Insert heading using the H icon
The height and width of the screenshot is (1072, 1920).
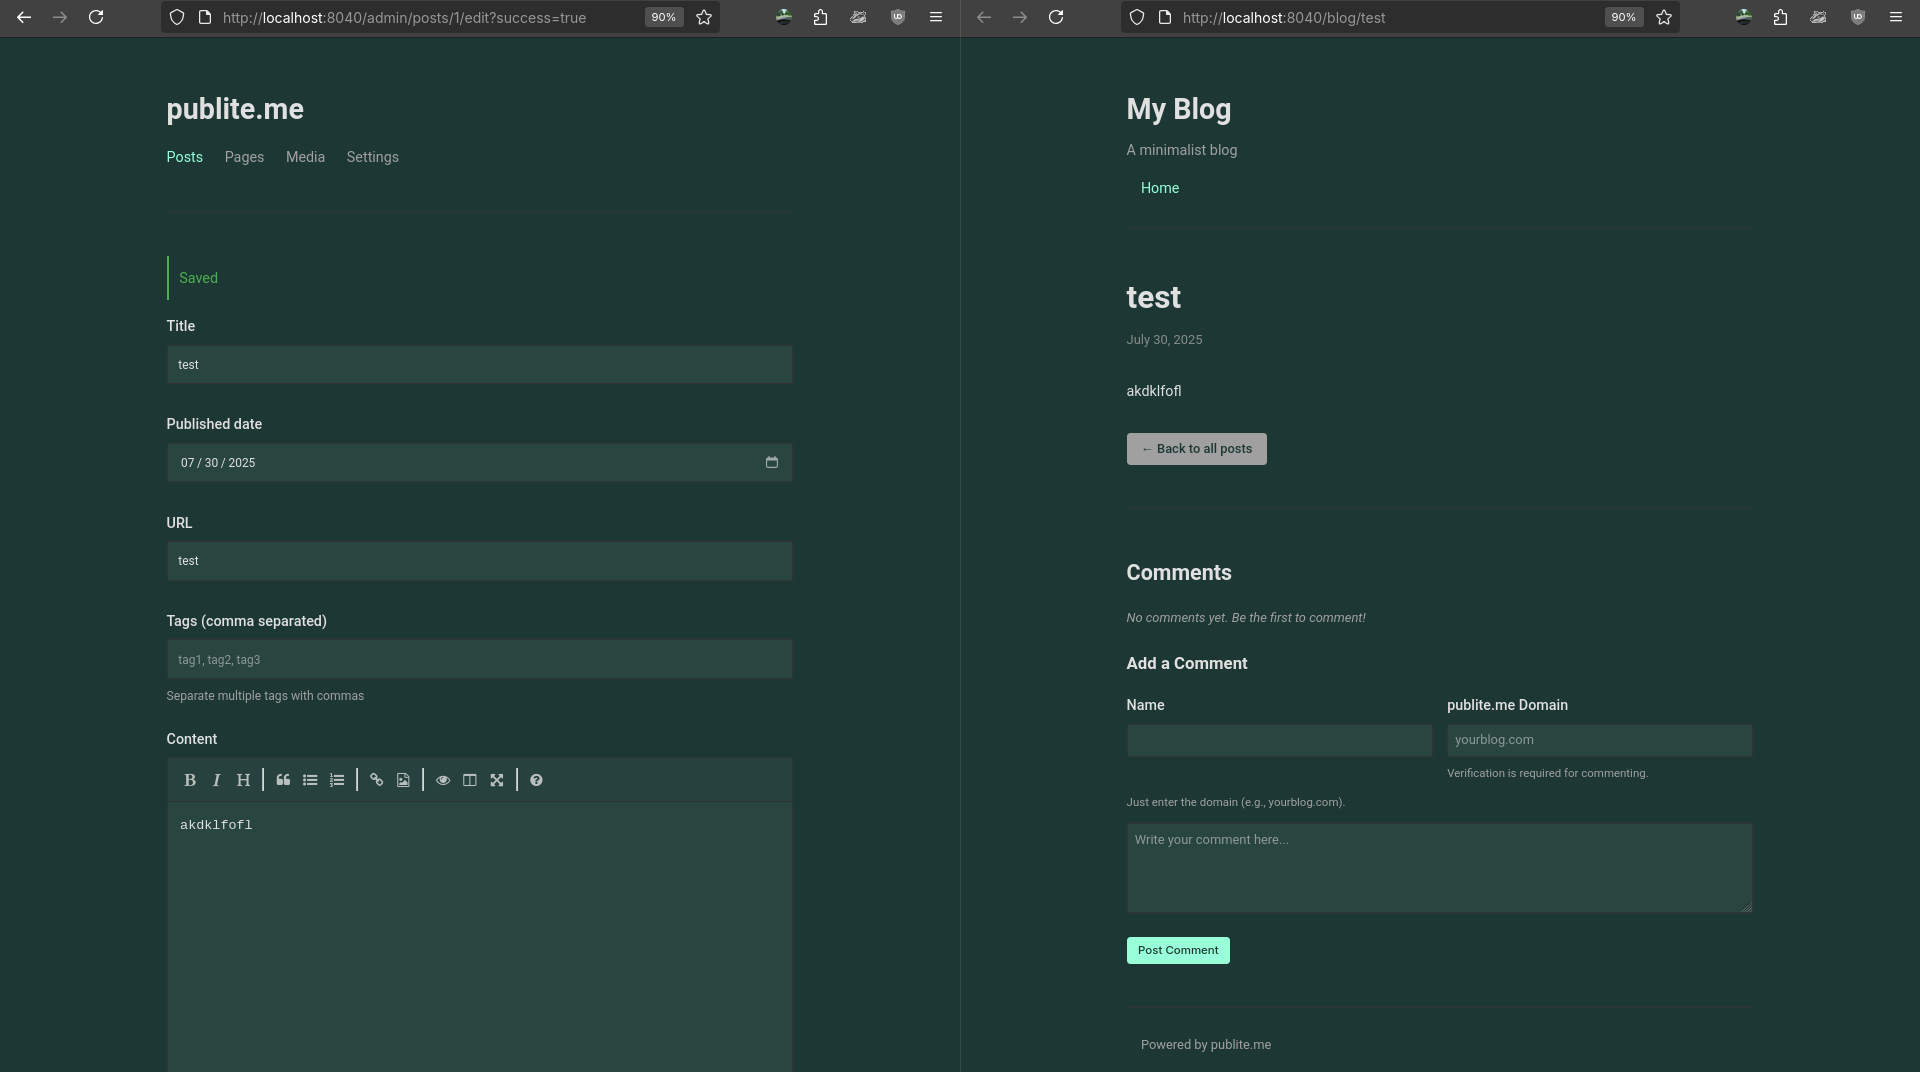pyautogui.click(x=243, y=780)
